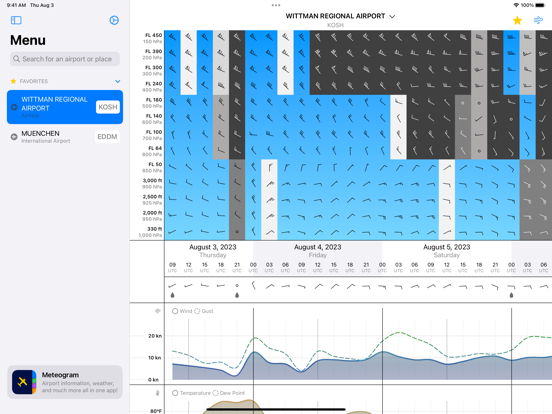Click the blue circular play icon in Menu header
552x414 pixels.
tap(114, 20)
